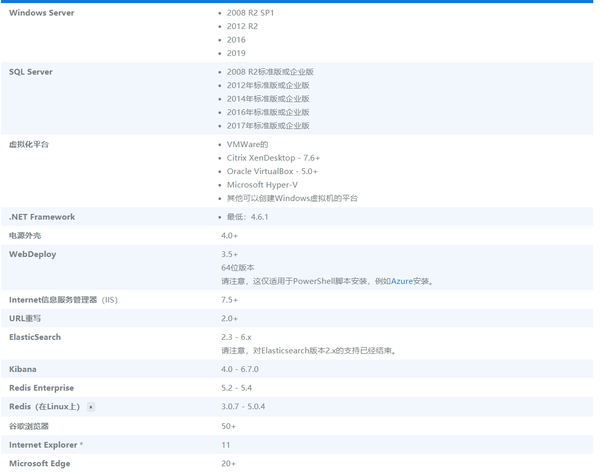Select the 电源外壳 row heading
This screenshot has width=600, height=473.
[x=25, y=236]
